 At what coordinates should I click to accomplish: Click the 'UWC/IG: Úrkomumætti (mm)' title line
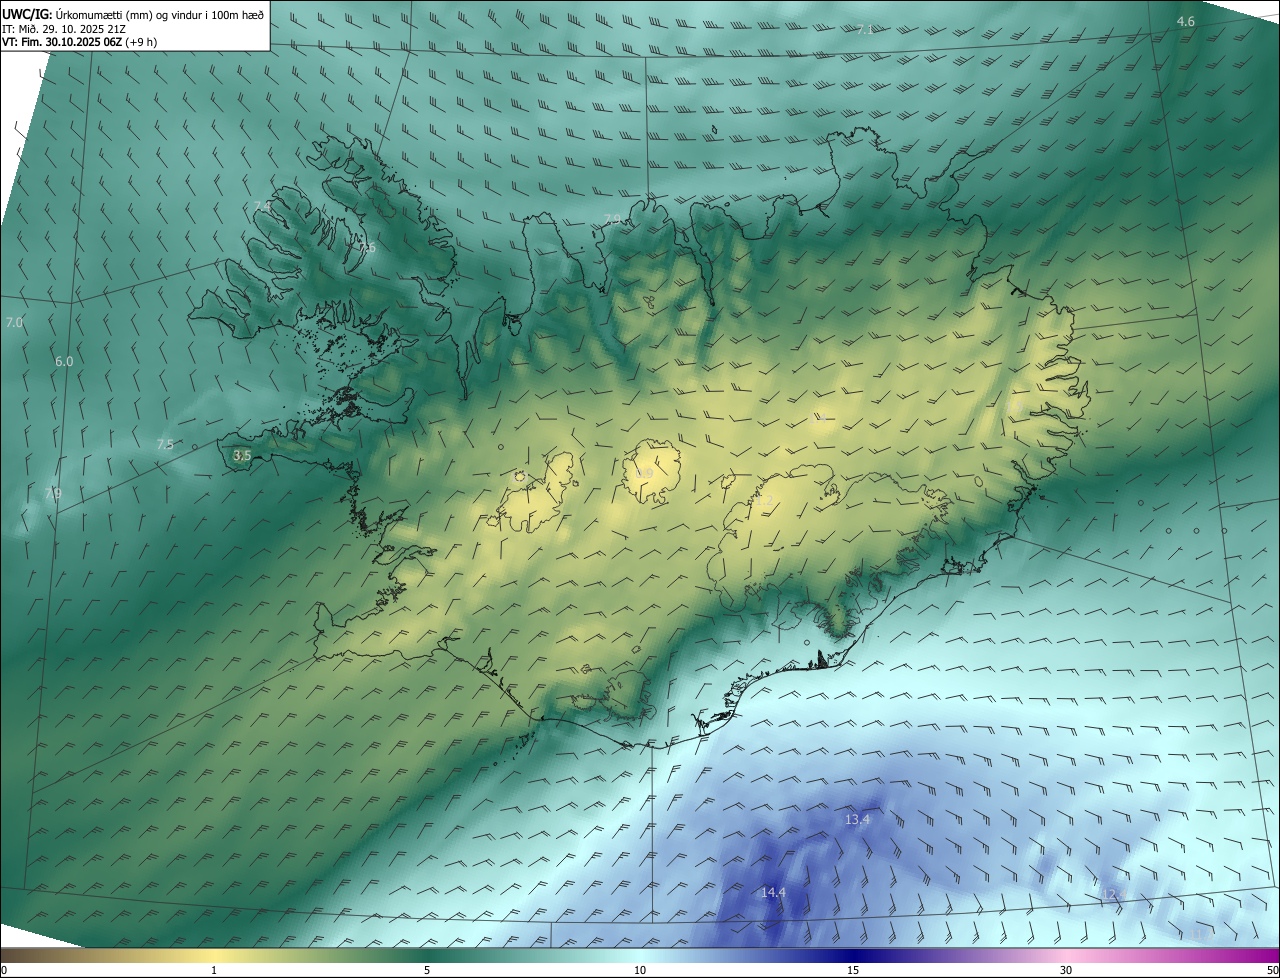click(x=133, y=15)
